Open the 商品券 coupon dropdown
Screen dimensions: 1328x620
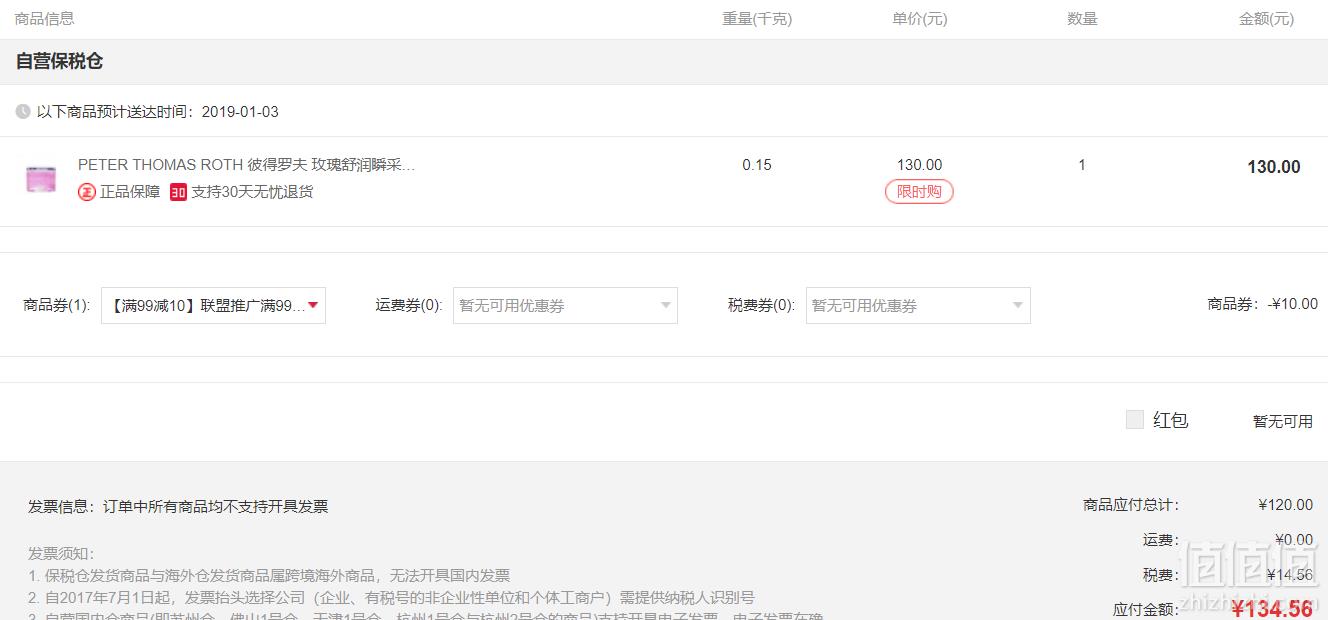213,305
